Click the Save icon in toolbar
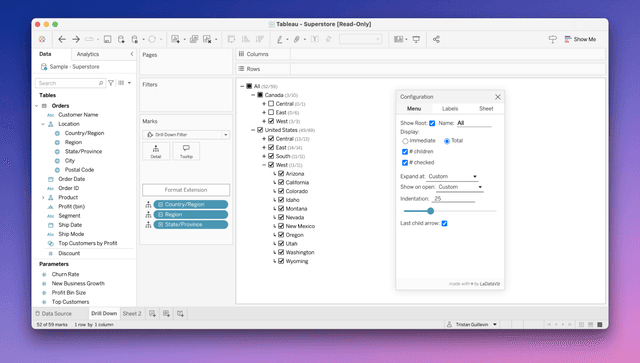Image resolution: width=640 pixels, height=363 pixels. tap(107, 39)
